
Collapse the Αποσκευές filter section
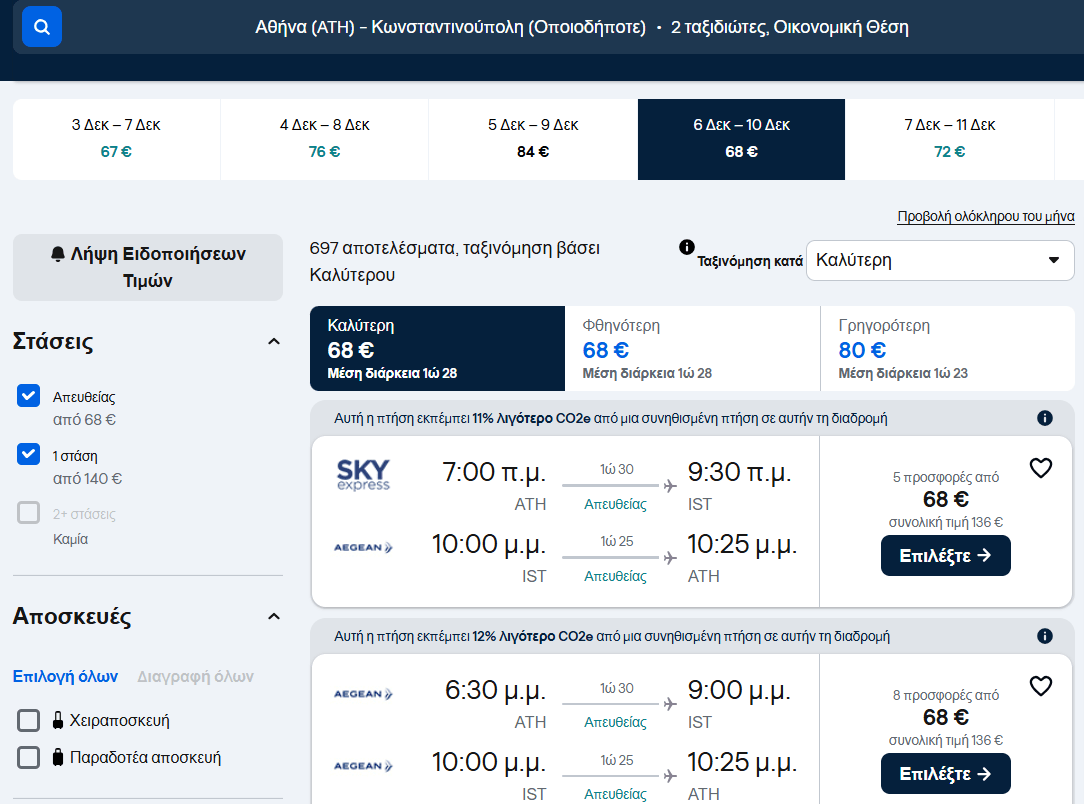274,617
